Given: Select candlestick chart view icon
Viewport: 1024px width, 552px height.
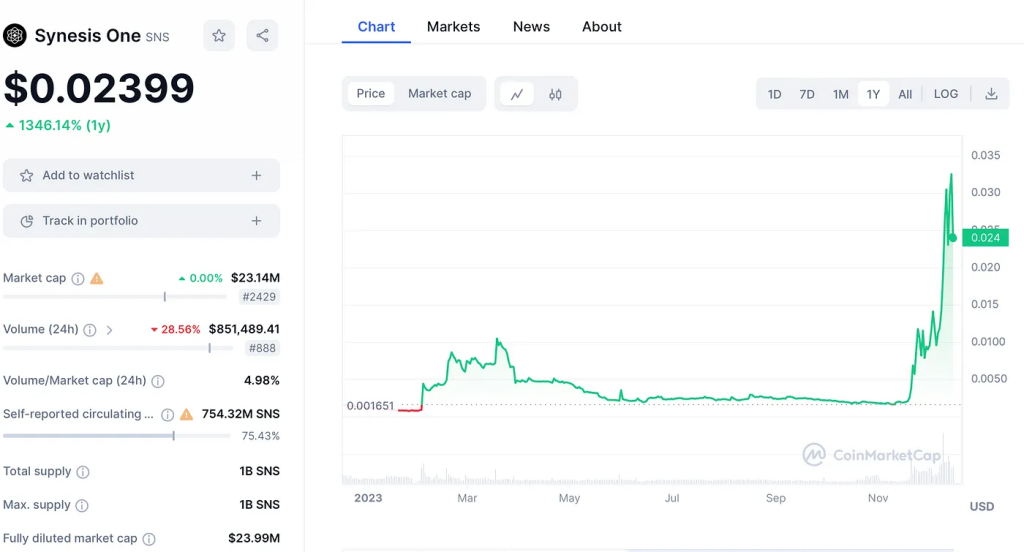Looking at the screenshot, I should tap(555, 94).
